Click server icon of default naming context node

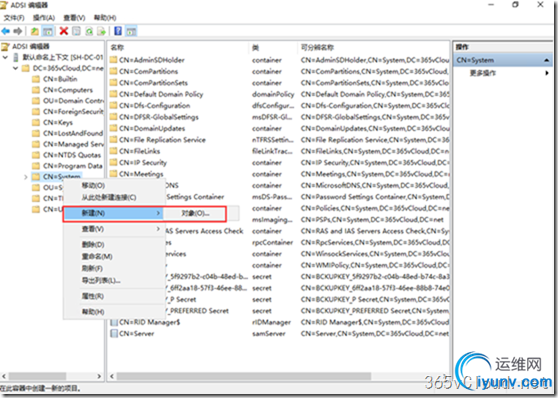(x=16, y=57)
